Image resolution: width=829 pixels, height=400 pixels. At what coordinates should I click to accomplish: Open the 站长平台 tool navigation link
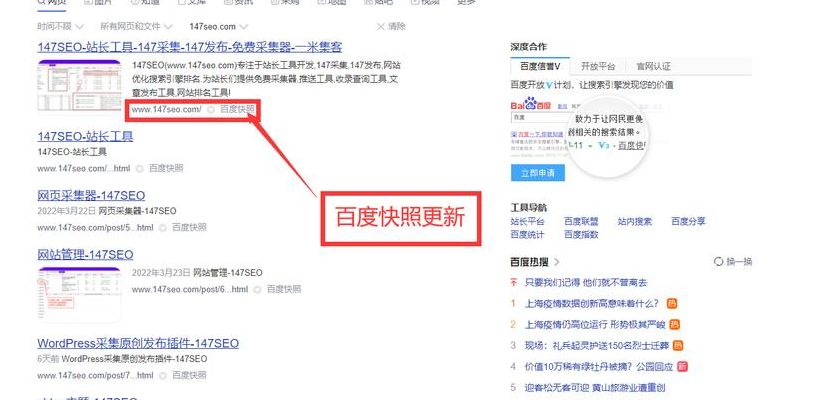point(527,221)
